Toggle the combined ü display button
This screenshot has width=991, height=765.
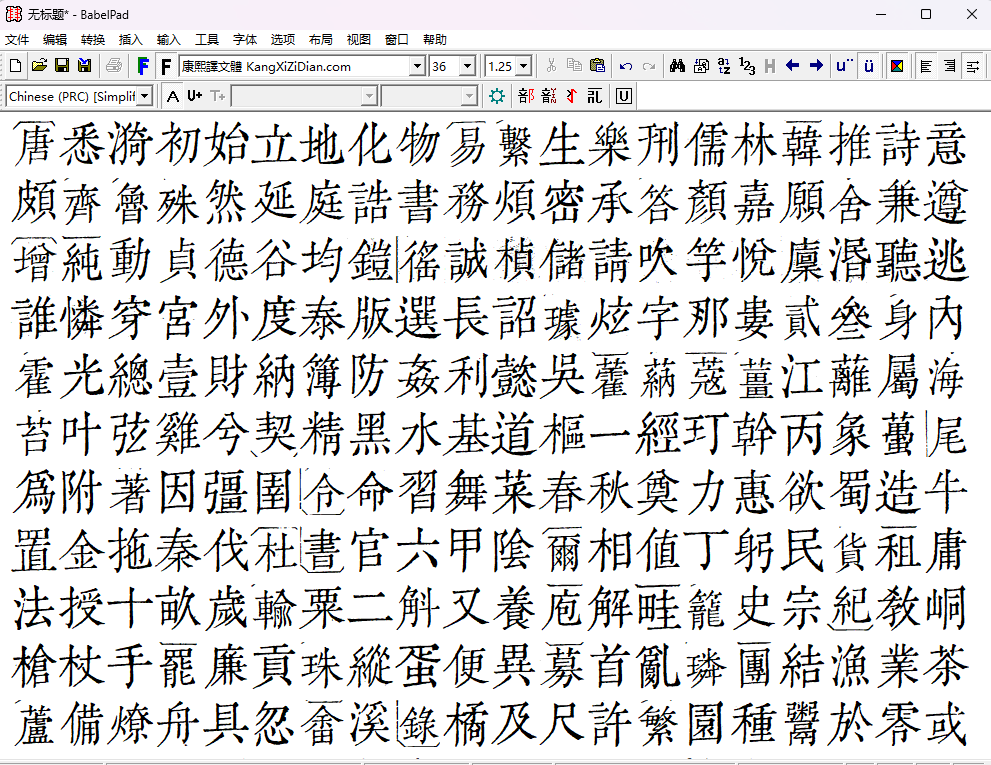869,66
